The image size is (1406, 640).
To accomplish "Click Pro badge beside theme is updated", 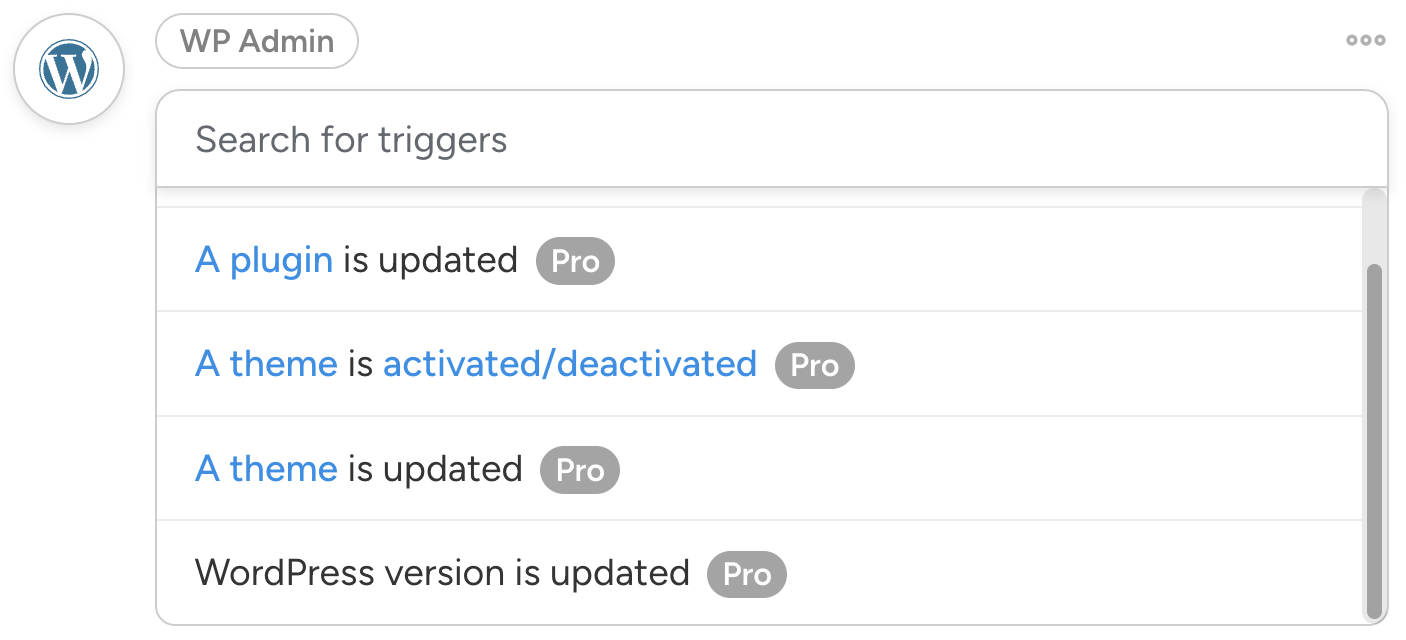I will [580, 470].
